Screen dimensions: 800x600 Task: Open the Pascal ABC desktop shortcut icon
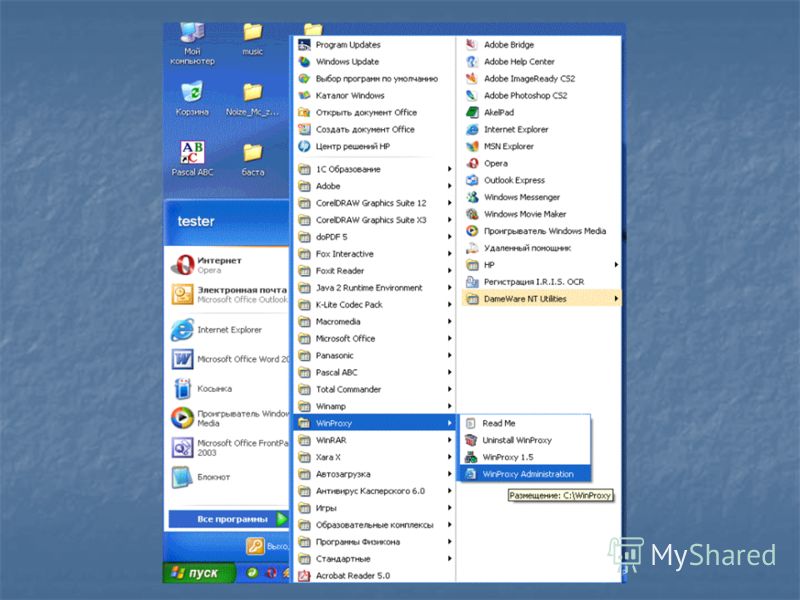[x=192, y=152]
